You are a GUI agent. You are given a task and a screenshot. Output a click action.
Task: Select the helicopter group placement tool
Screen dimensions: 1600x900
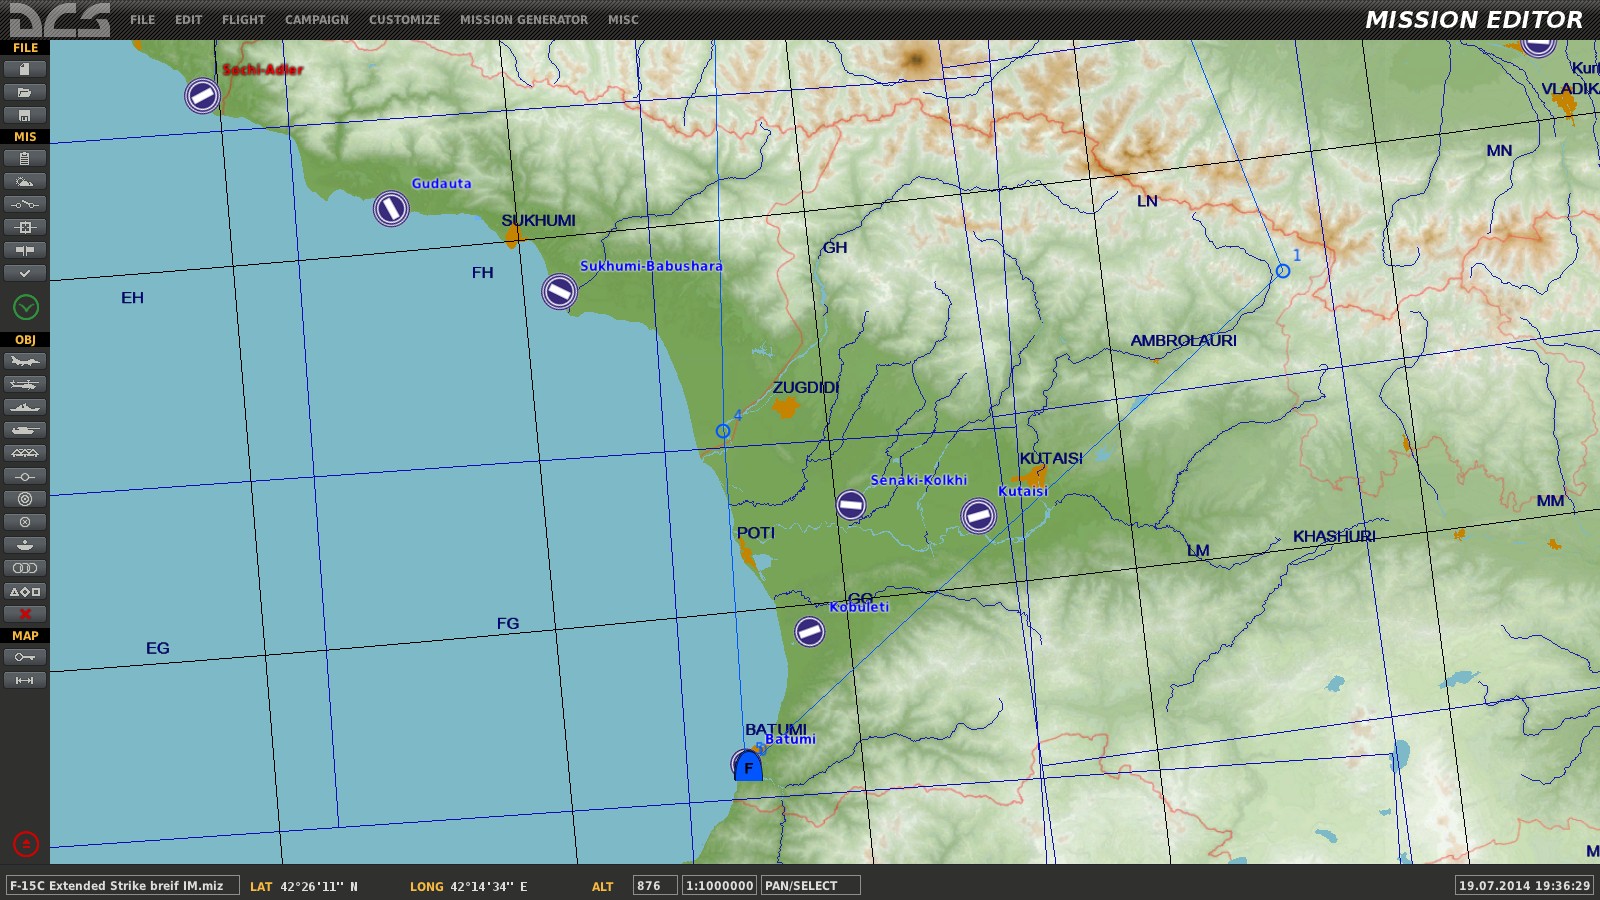click(25, 384)
